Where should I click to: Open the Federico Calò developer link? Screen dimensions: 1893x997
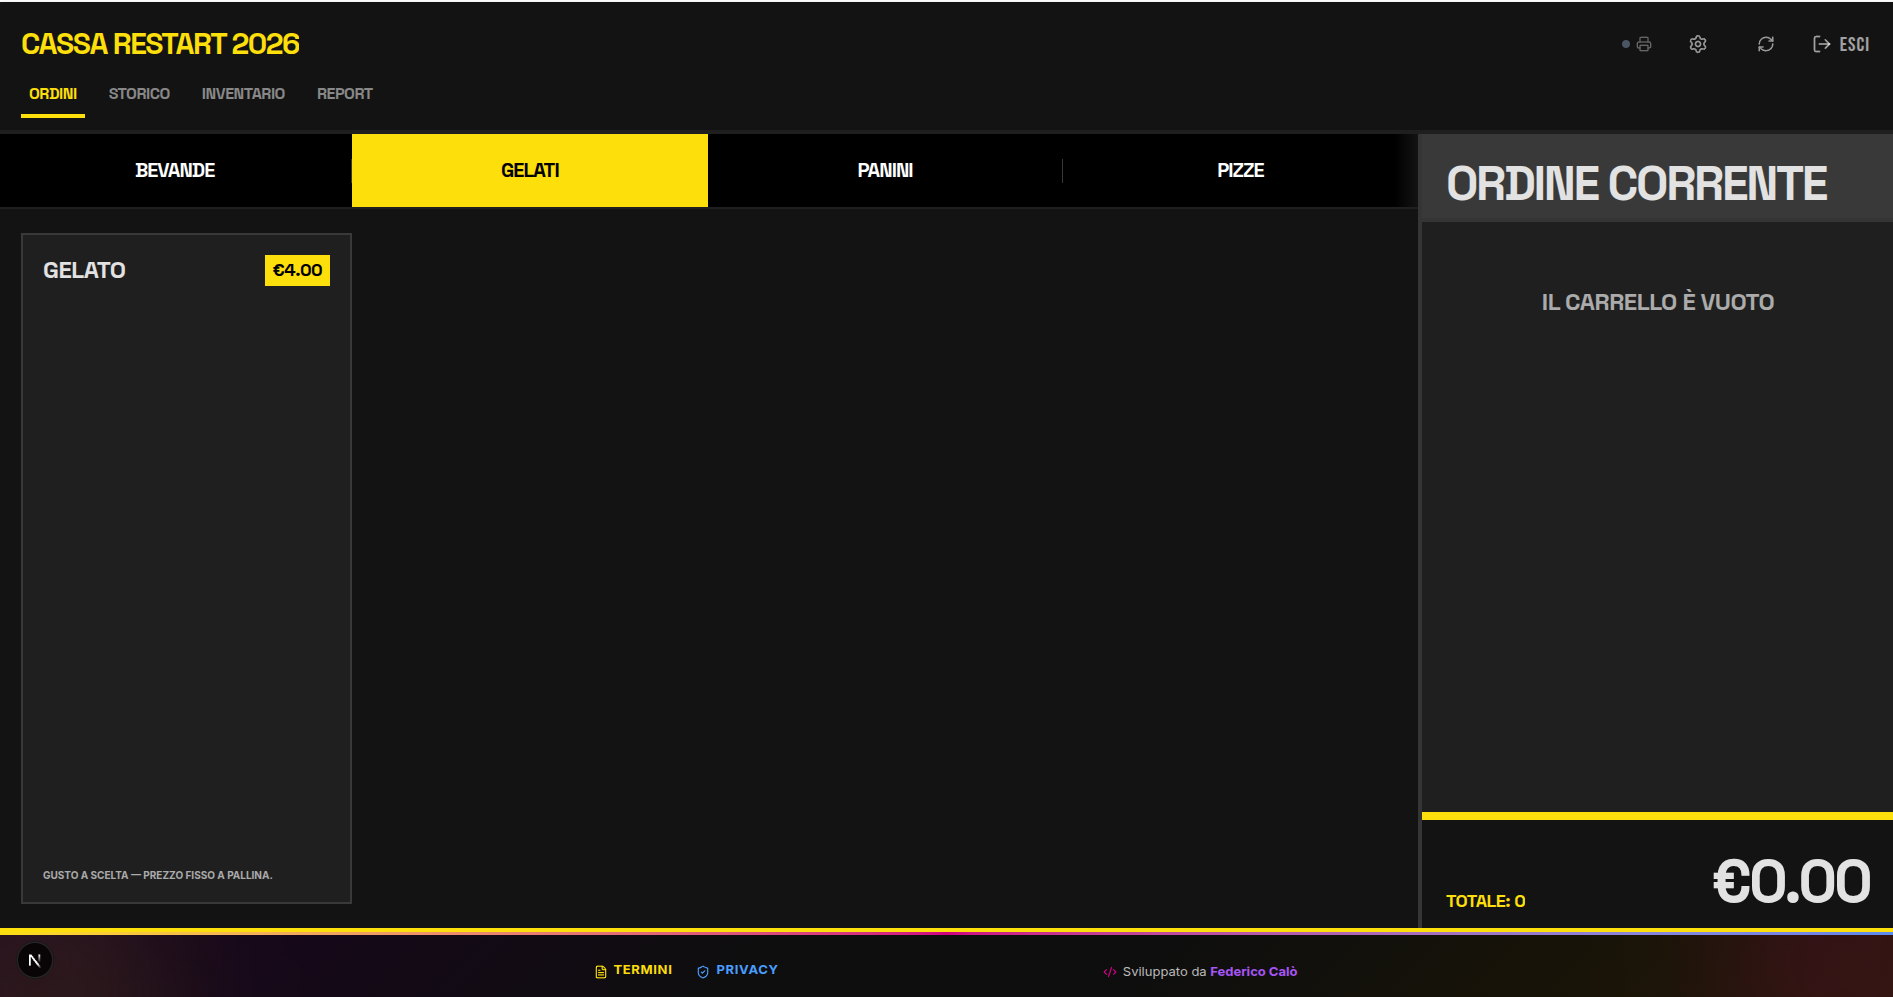(1253, 972)
